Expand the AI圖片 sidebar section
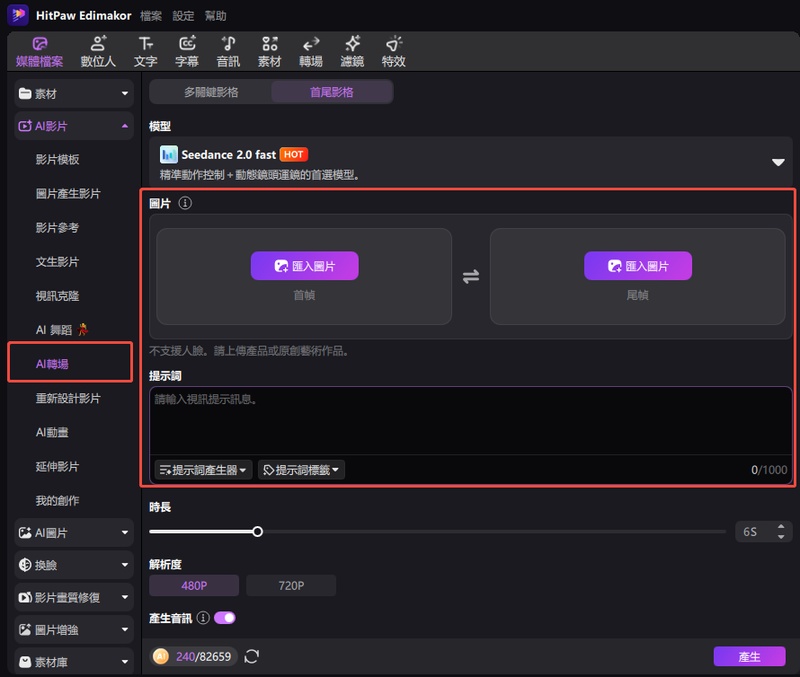Screen dimensions: 800x677 (74, 533)
